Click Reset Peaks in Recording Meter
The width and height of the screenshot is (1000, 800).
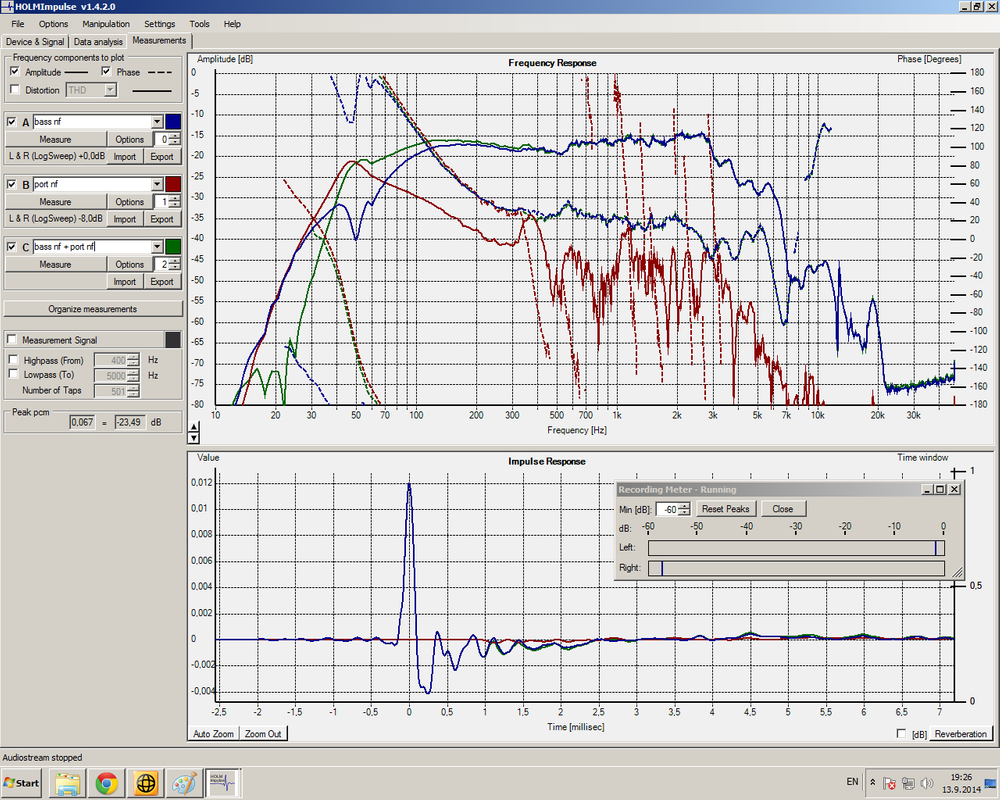point(725,508)
